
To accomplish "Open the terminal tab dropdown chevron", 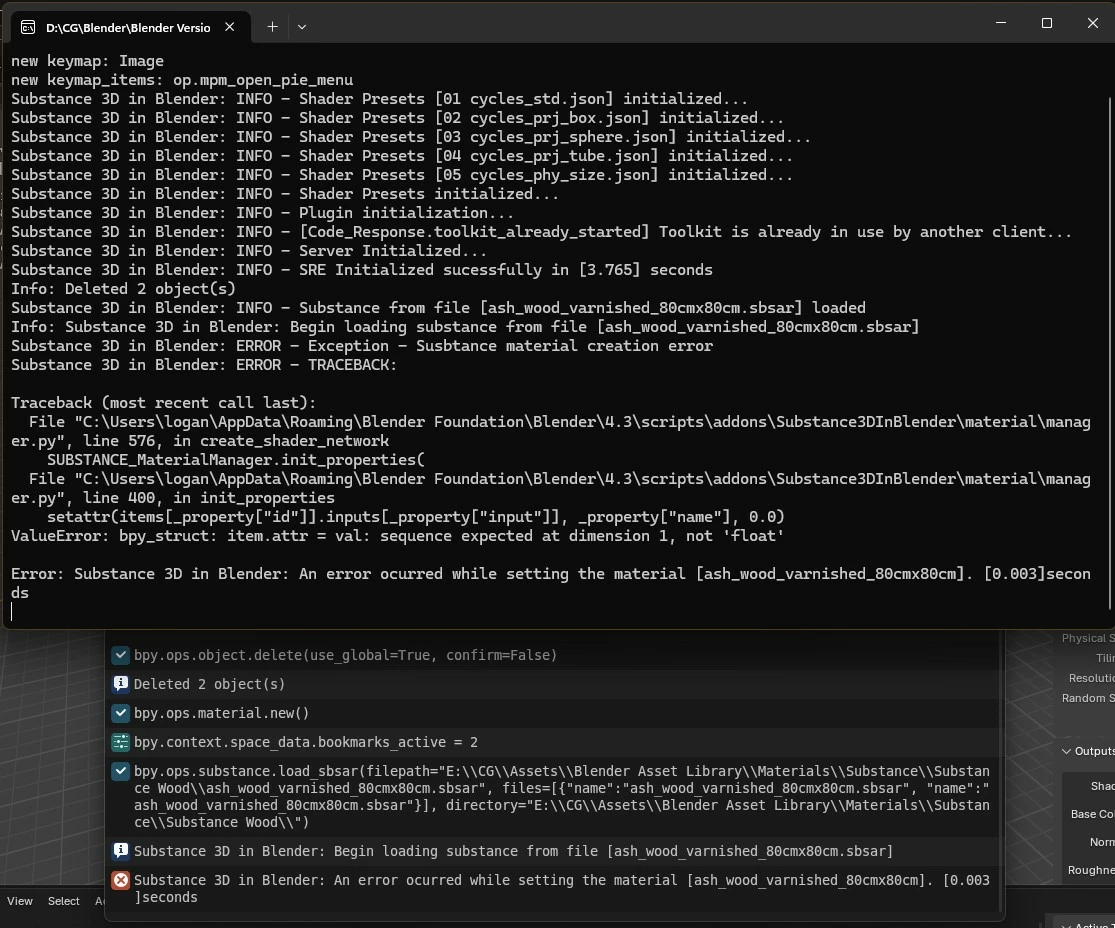I will click(x=302, y=27).
